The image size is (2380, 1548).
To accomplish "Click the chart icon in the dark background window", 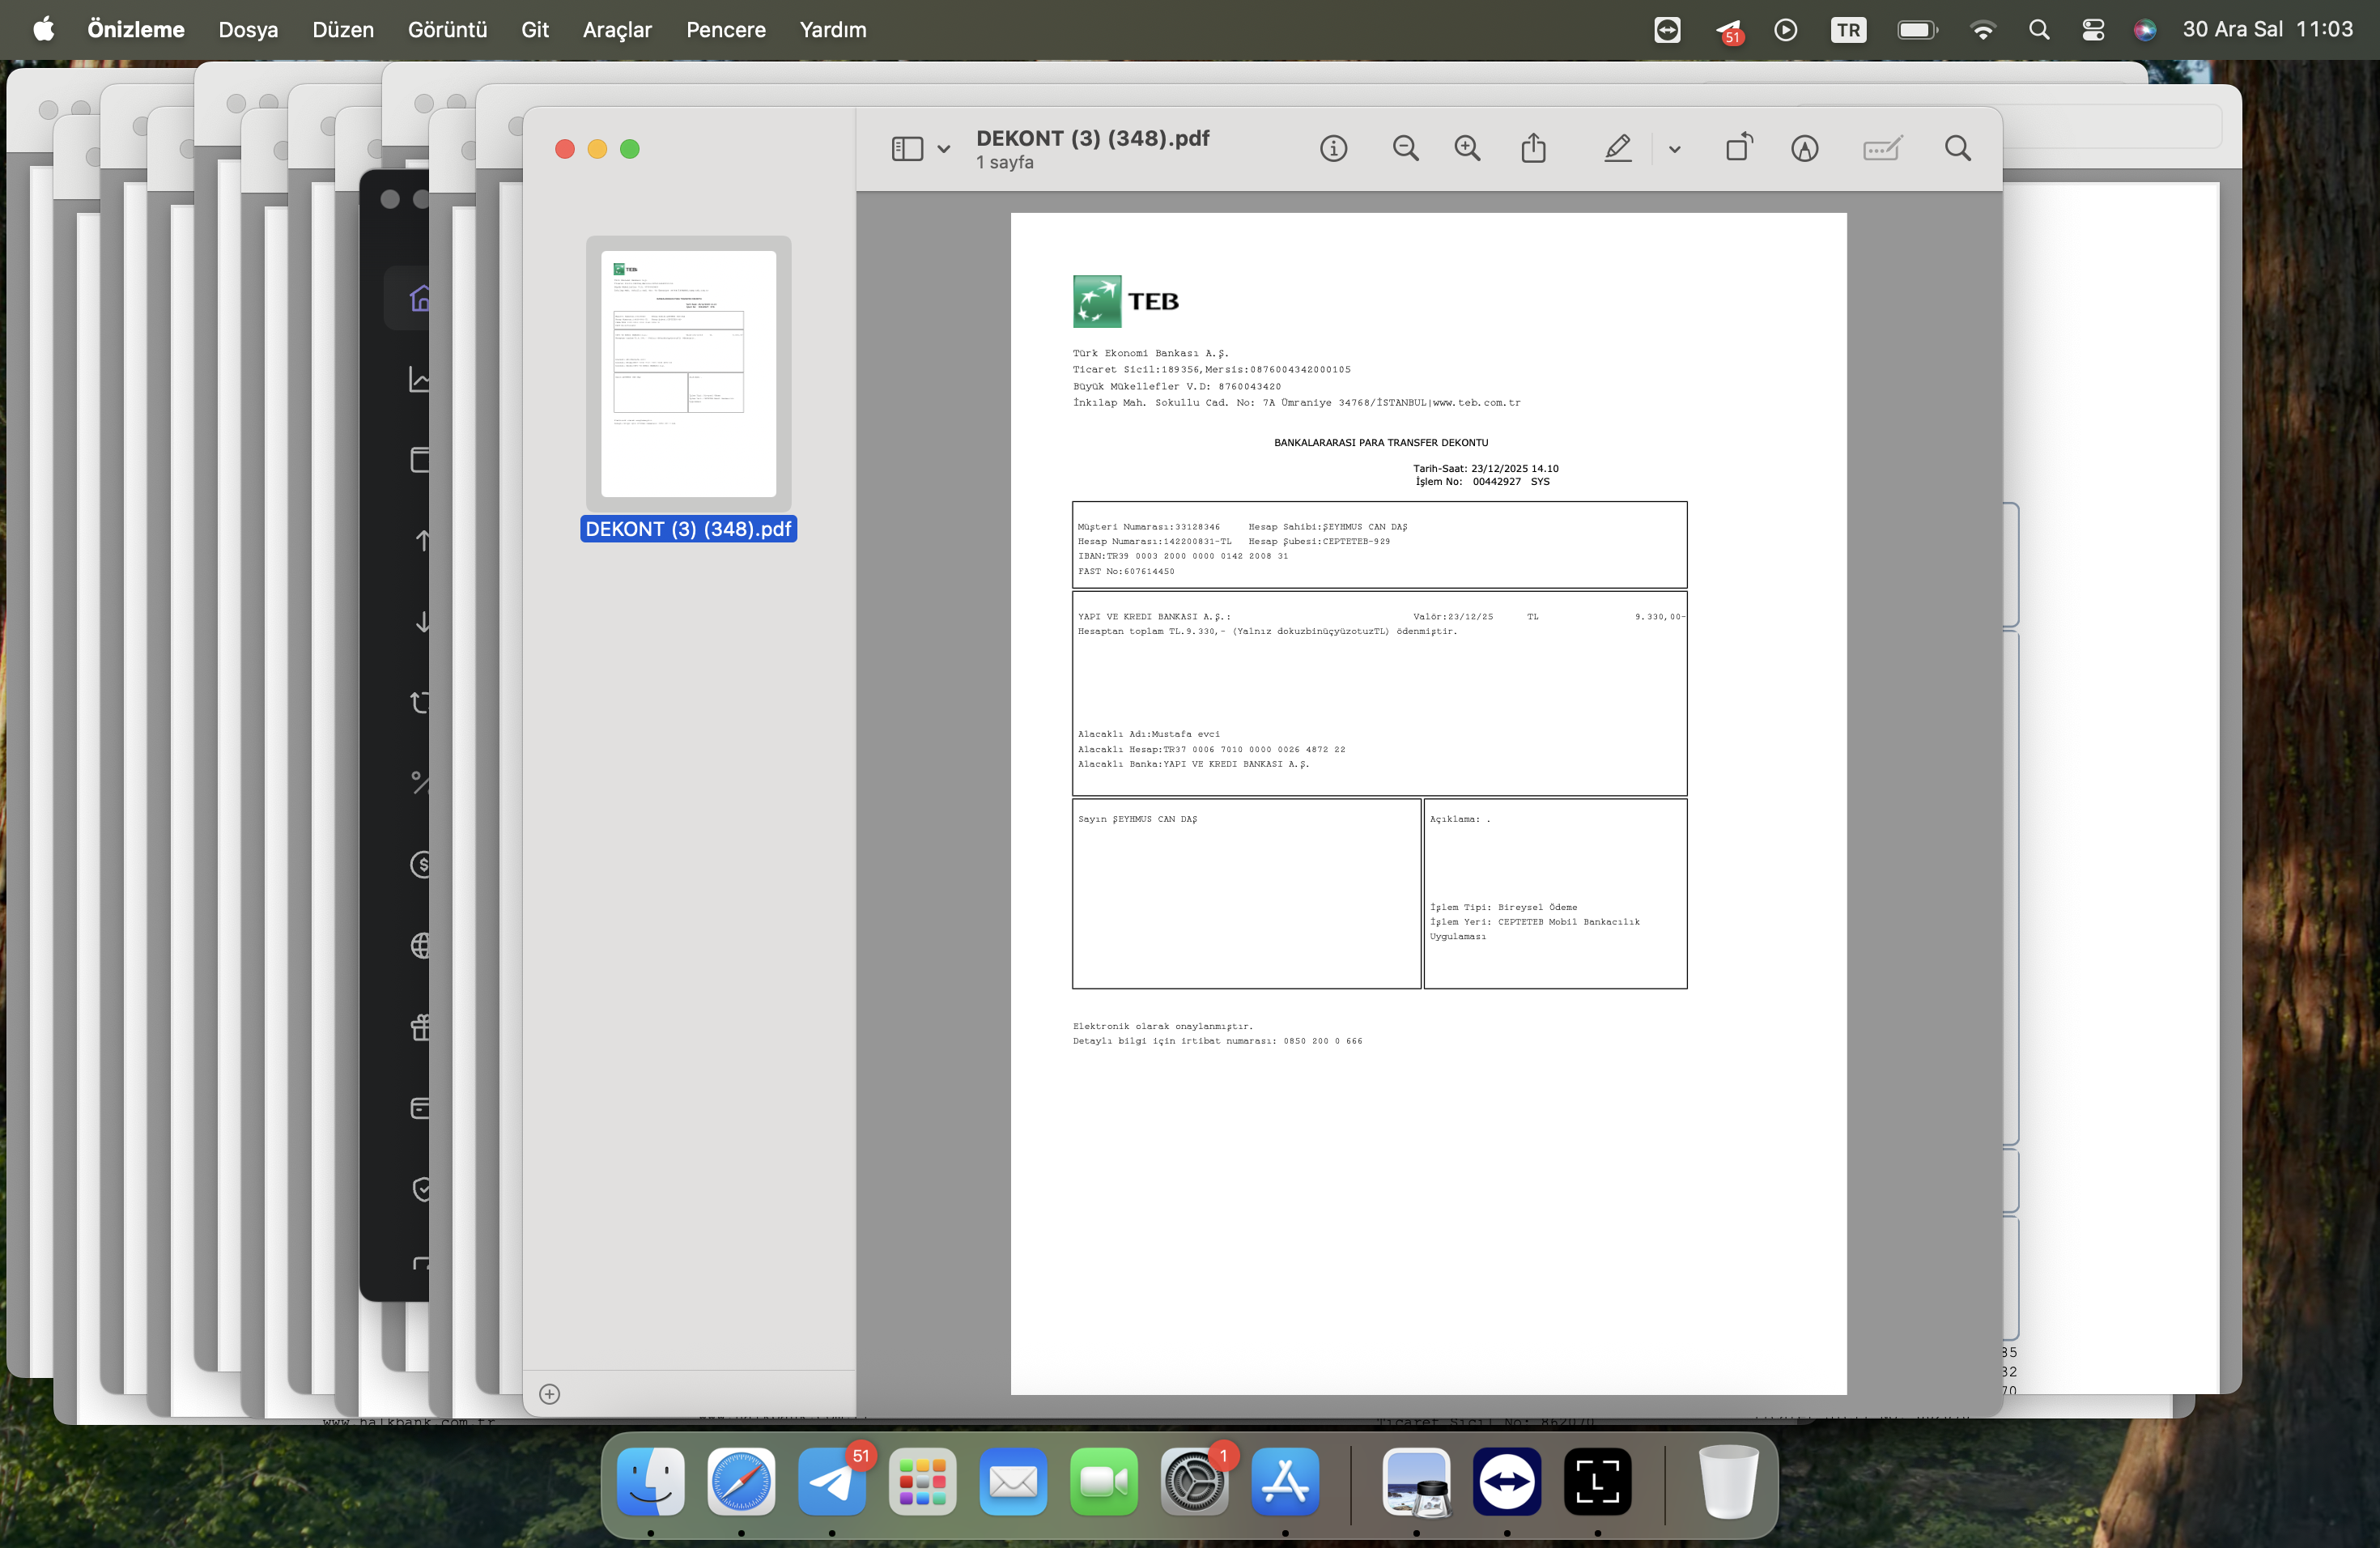I will point(419,380).
